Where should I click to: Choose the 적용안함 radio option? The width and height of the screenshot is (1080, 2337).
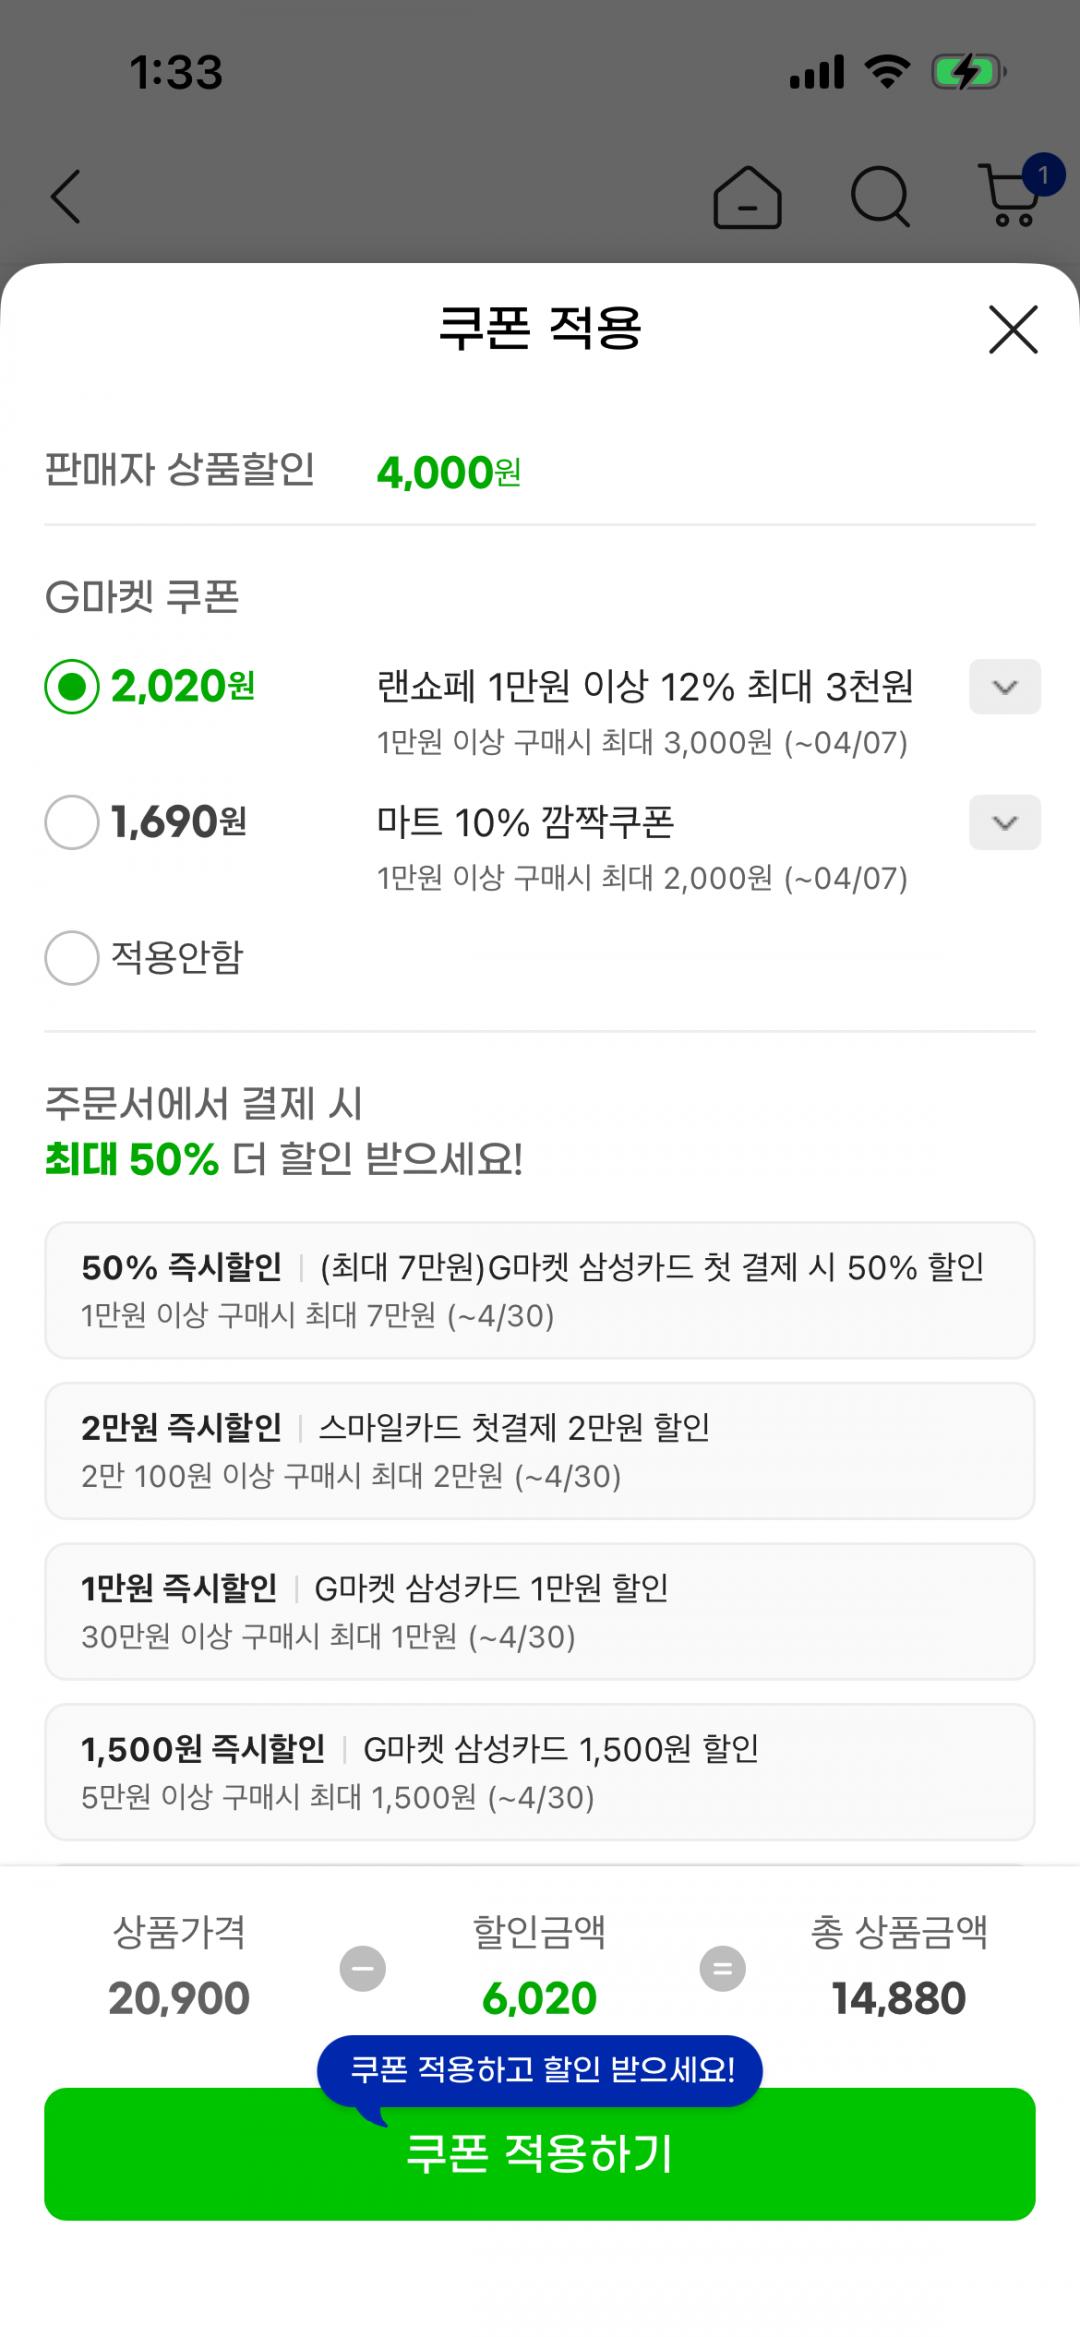[72, 958]
